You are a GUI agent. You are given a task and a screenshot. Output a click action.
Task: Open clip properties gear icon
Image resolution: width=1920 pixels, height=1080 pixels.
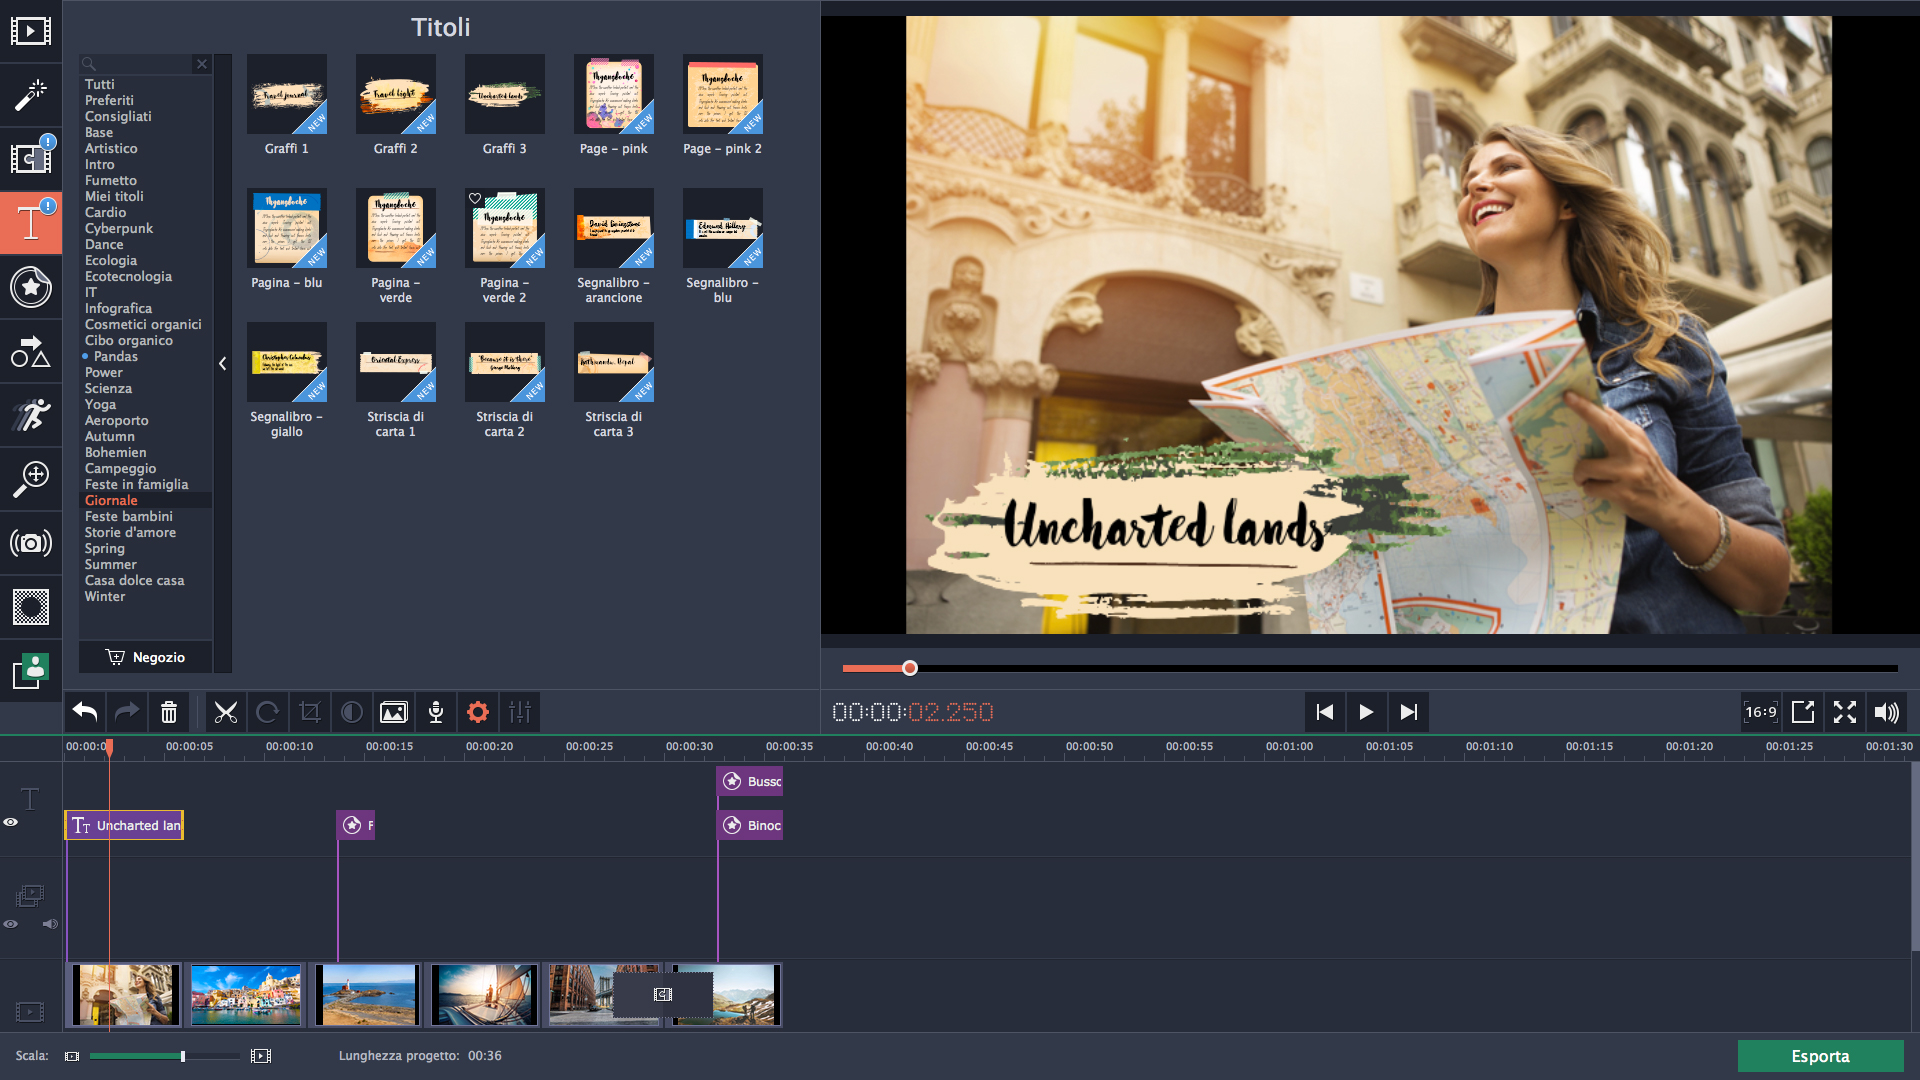(478, 712)
